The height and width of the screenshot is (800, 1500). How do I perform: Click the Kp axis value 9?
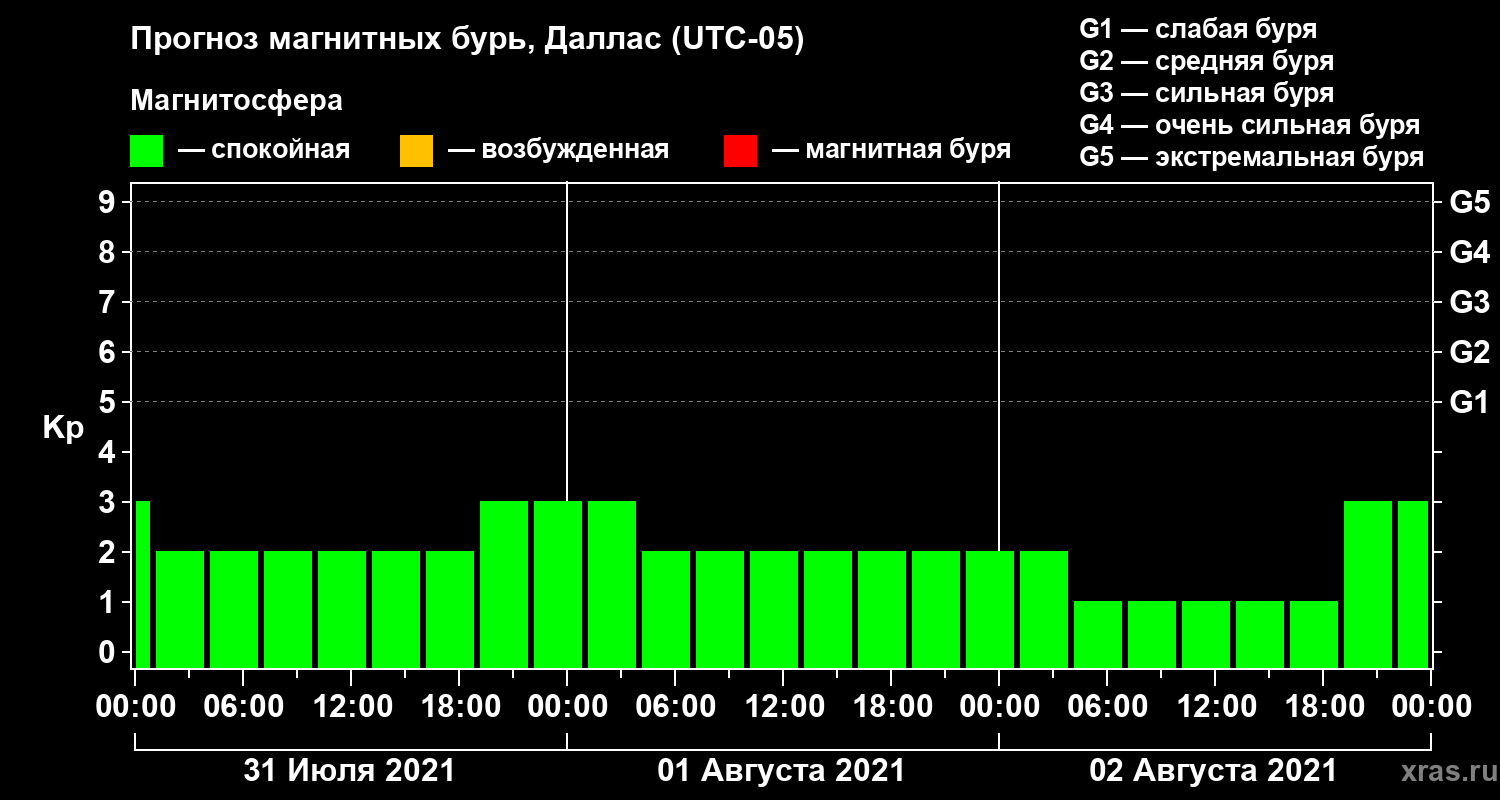click(x=108, y=202)
